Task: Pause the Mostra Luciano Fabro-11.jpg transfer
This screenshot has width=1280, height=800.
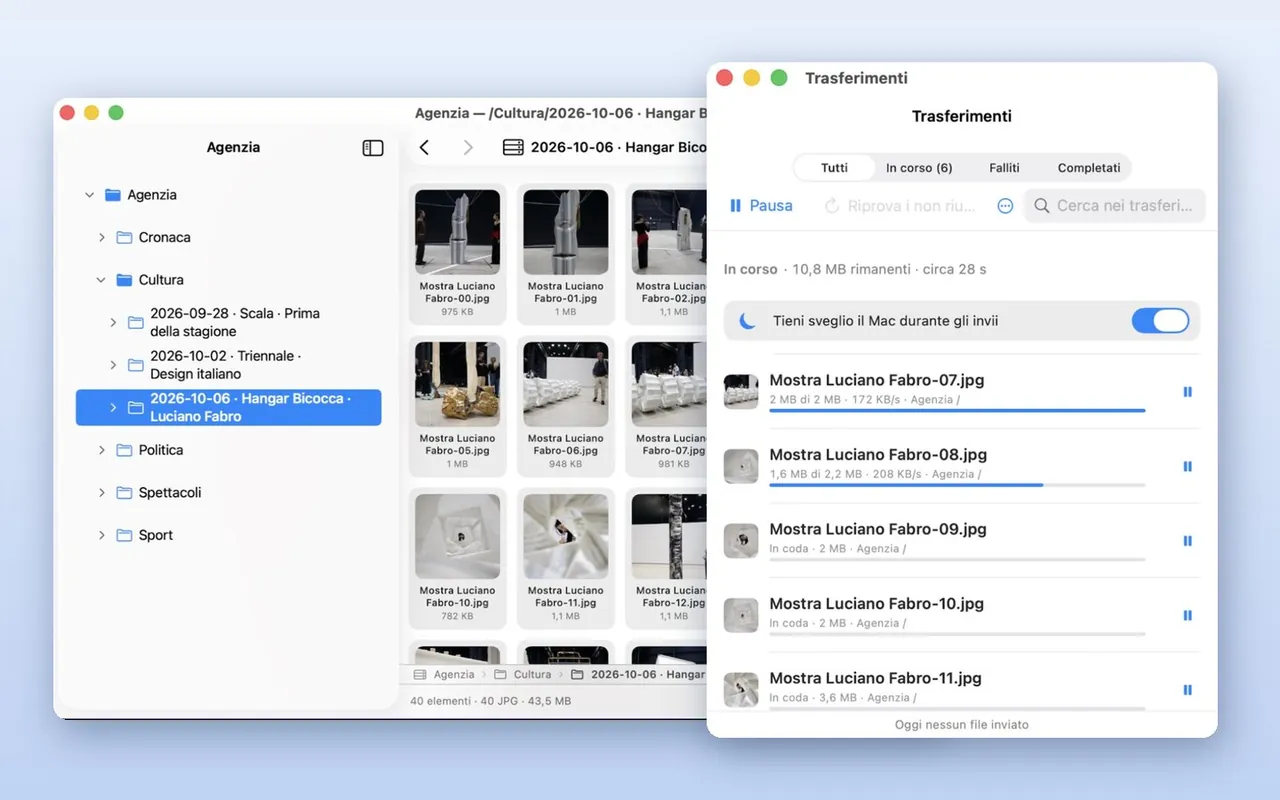Action: pyautogui.click(x=1188, y=690)
